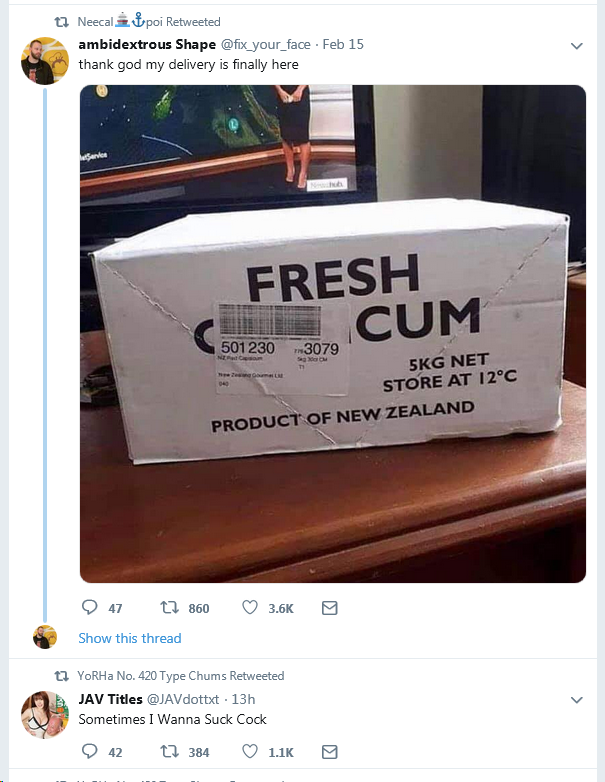Viewport: 605px width, 782px height.
Task: Retweet the JAV Titles tweet
Action: [169, 752]
